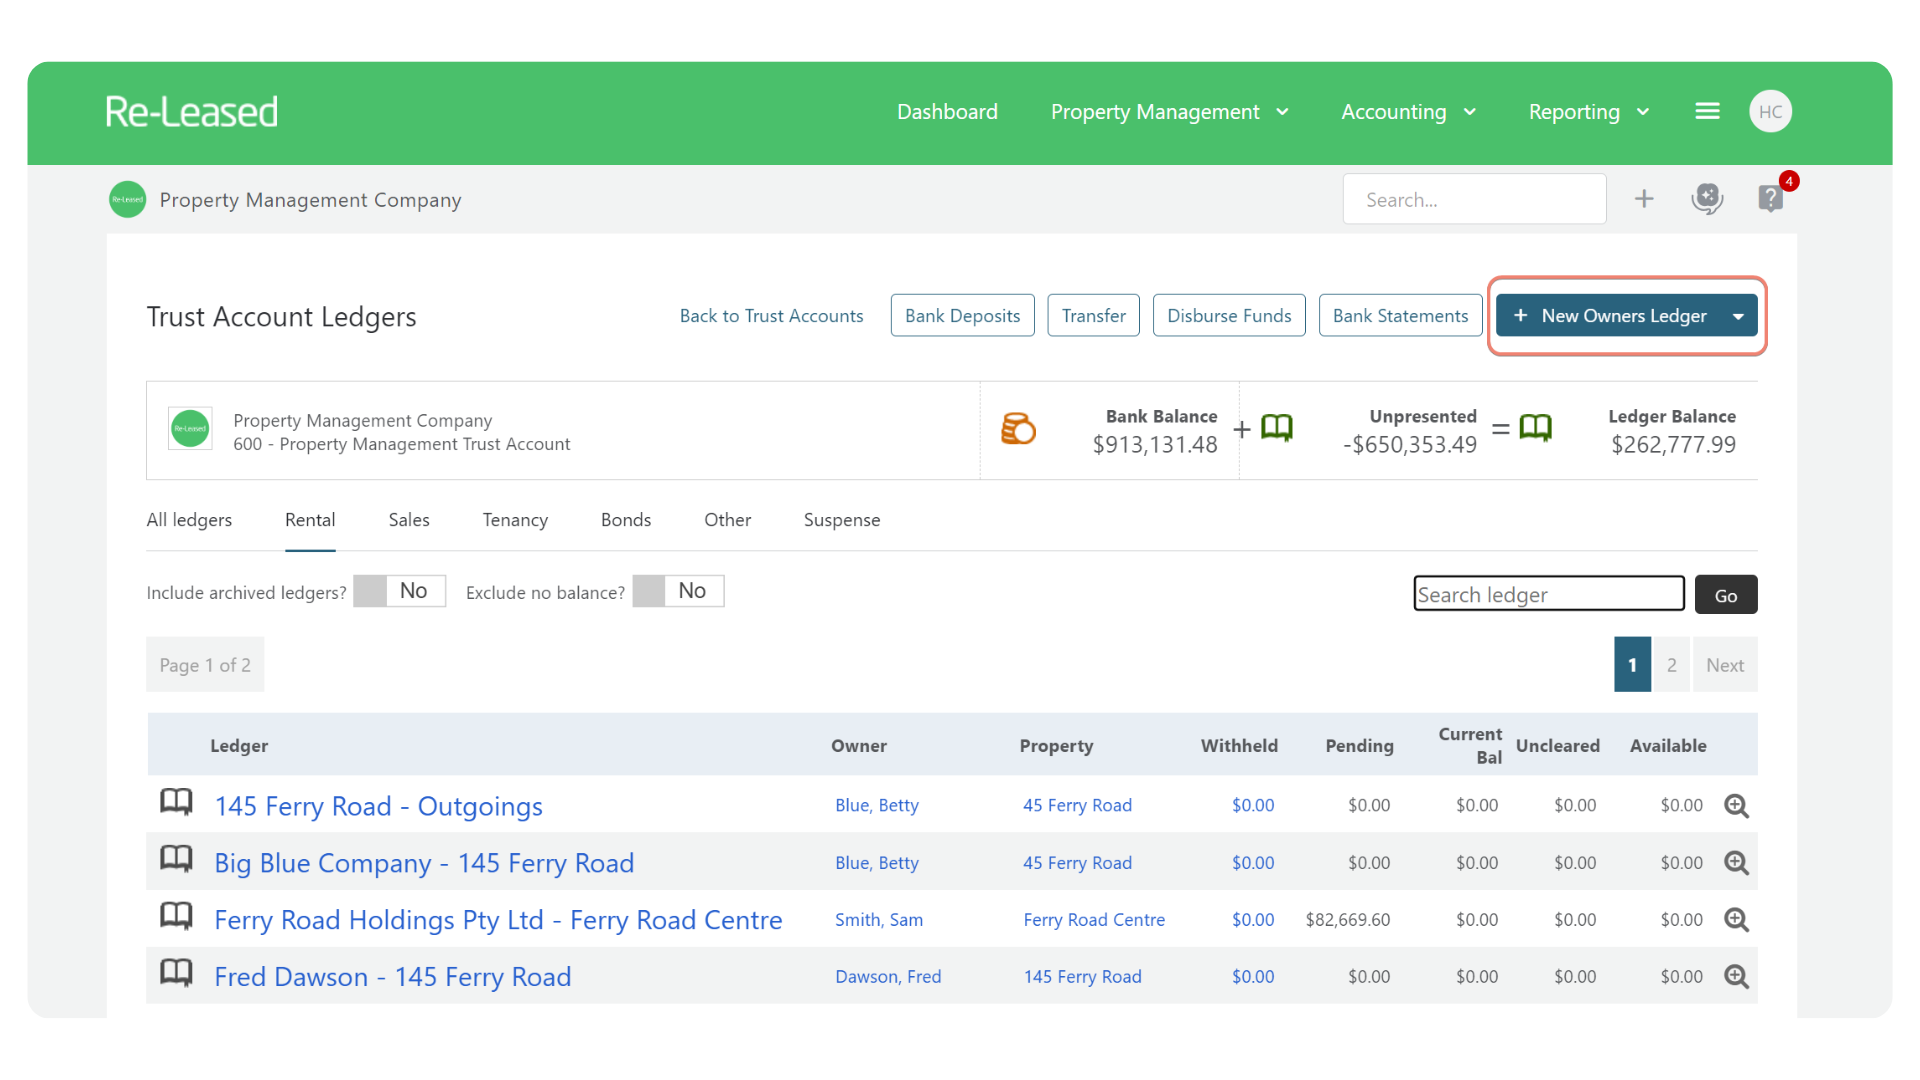Select the Suspense ledger tab
1920x1080 pixels.
(x=841, y=519)
